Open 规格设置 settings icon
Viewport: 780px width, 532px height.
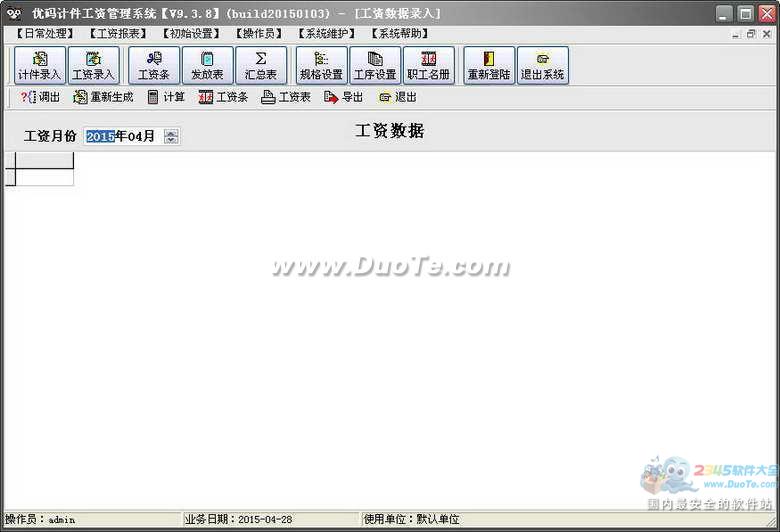[321, 66]
